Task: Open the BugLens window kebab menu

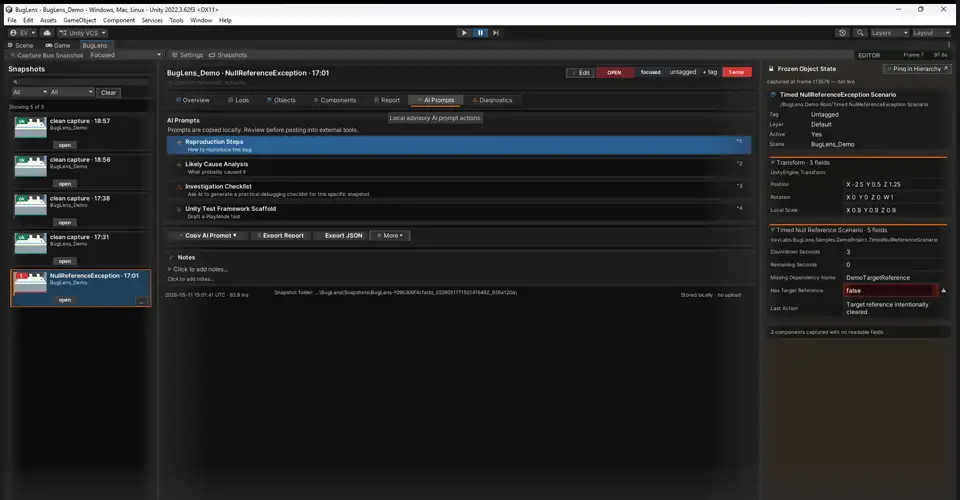Action: pyautogui.click(x=948, y=45)
